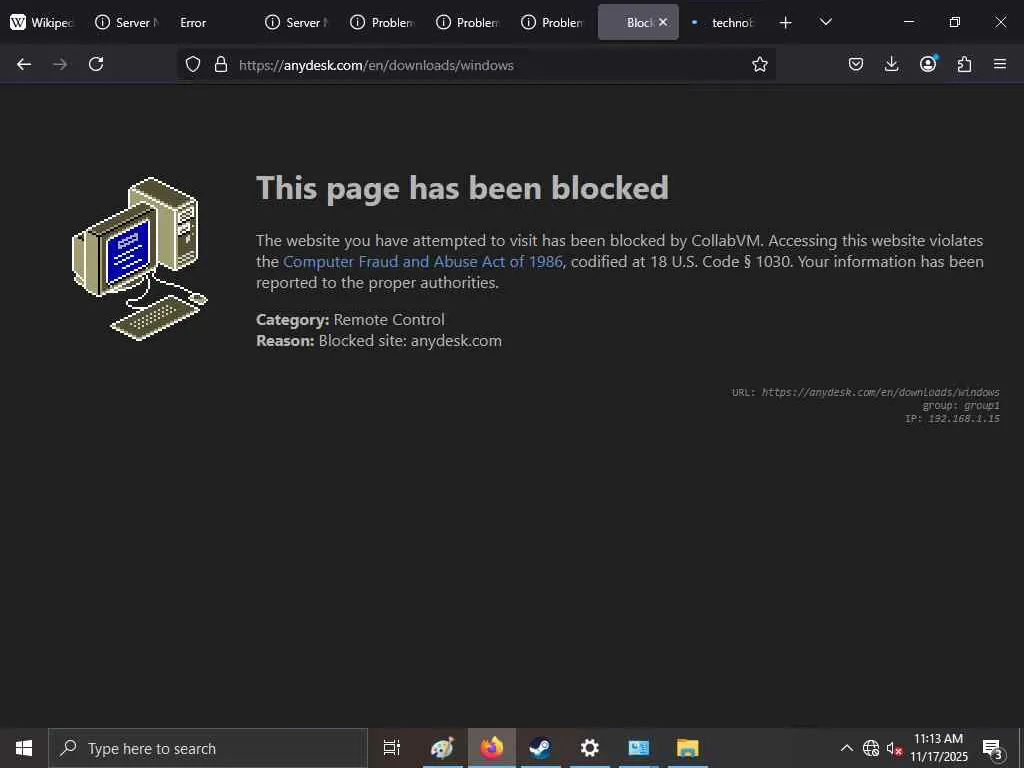Image resolution: width=1024 pixels, height=768 pixels.
Task: Open the Firefox downloads panel
Action: pos(891,64)
